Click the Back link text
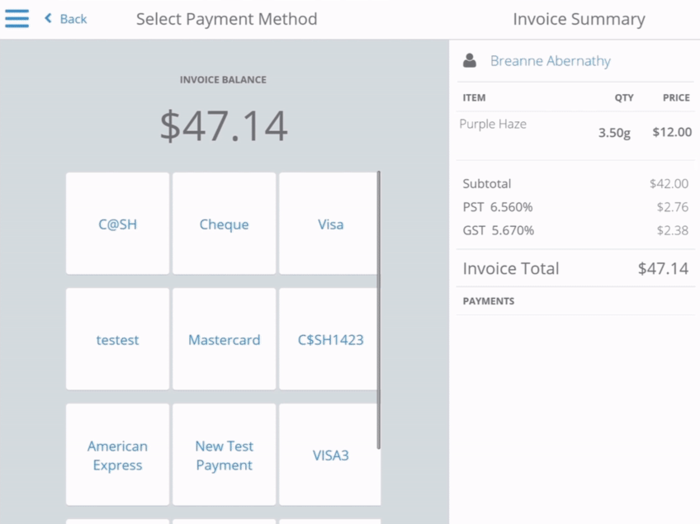The width and height of the screenshot is (700, 524). pos(73,19)
